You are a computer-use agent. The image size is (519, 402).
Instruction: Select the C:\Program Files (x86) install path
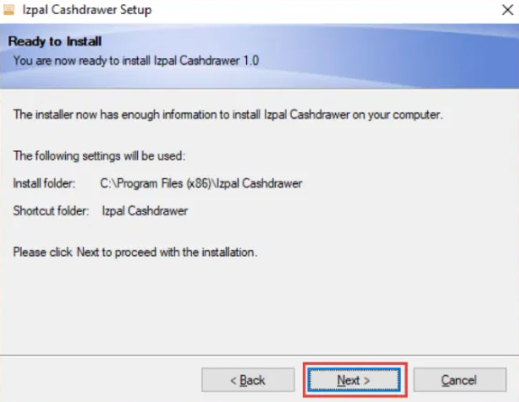(x=201, y=183)
